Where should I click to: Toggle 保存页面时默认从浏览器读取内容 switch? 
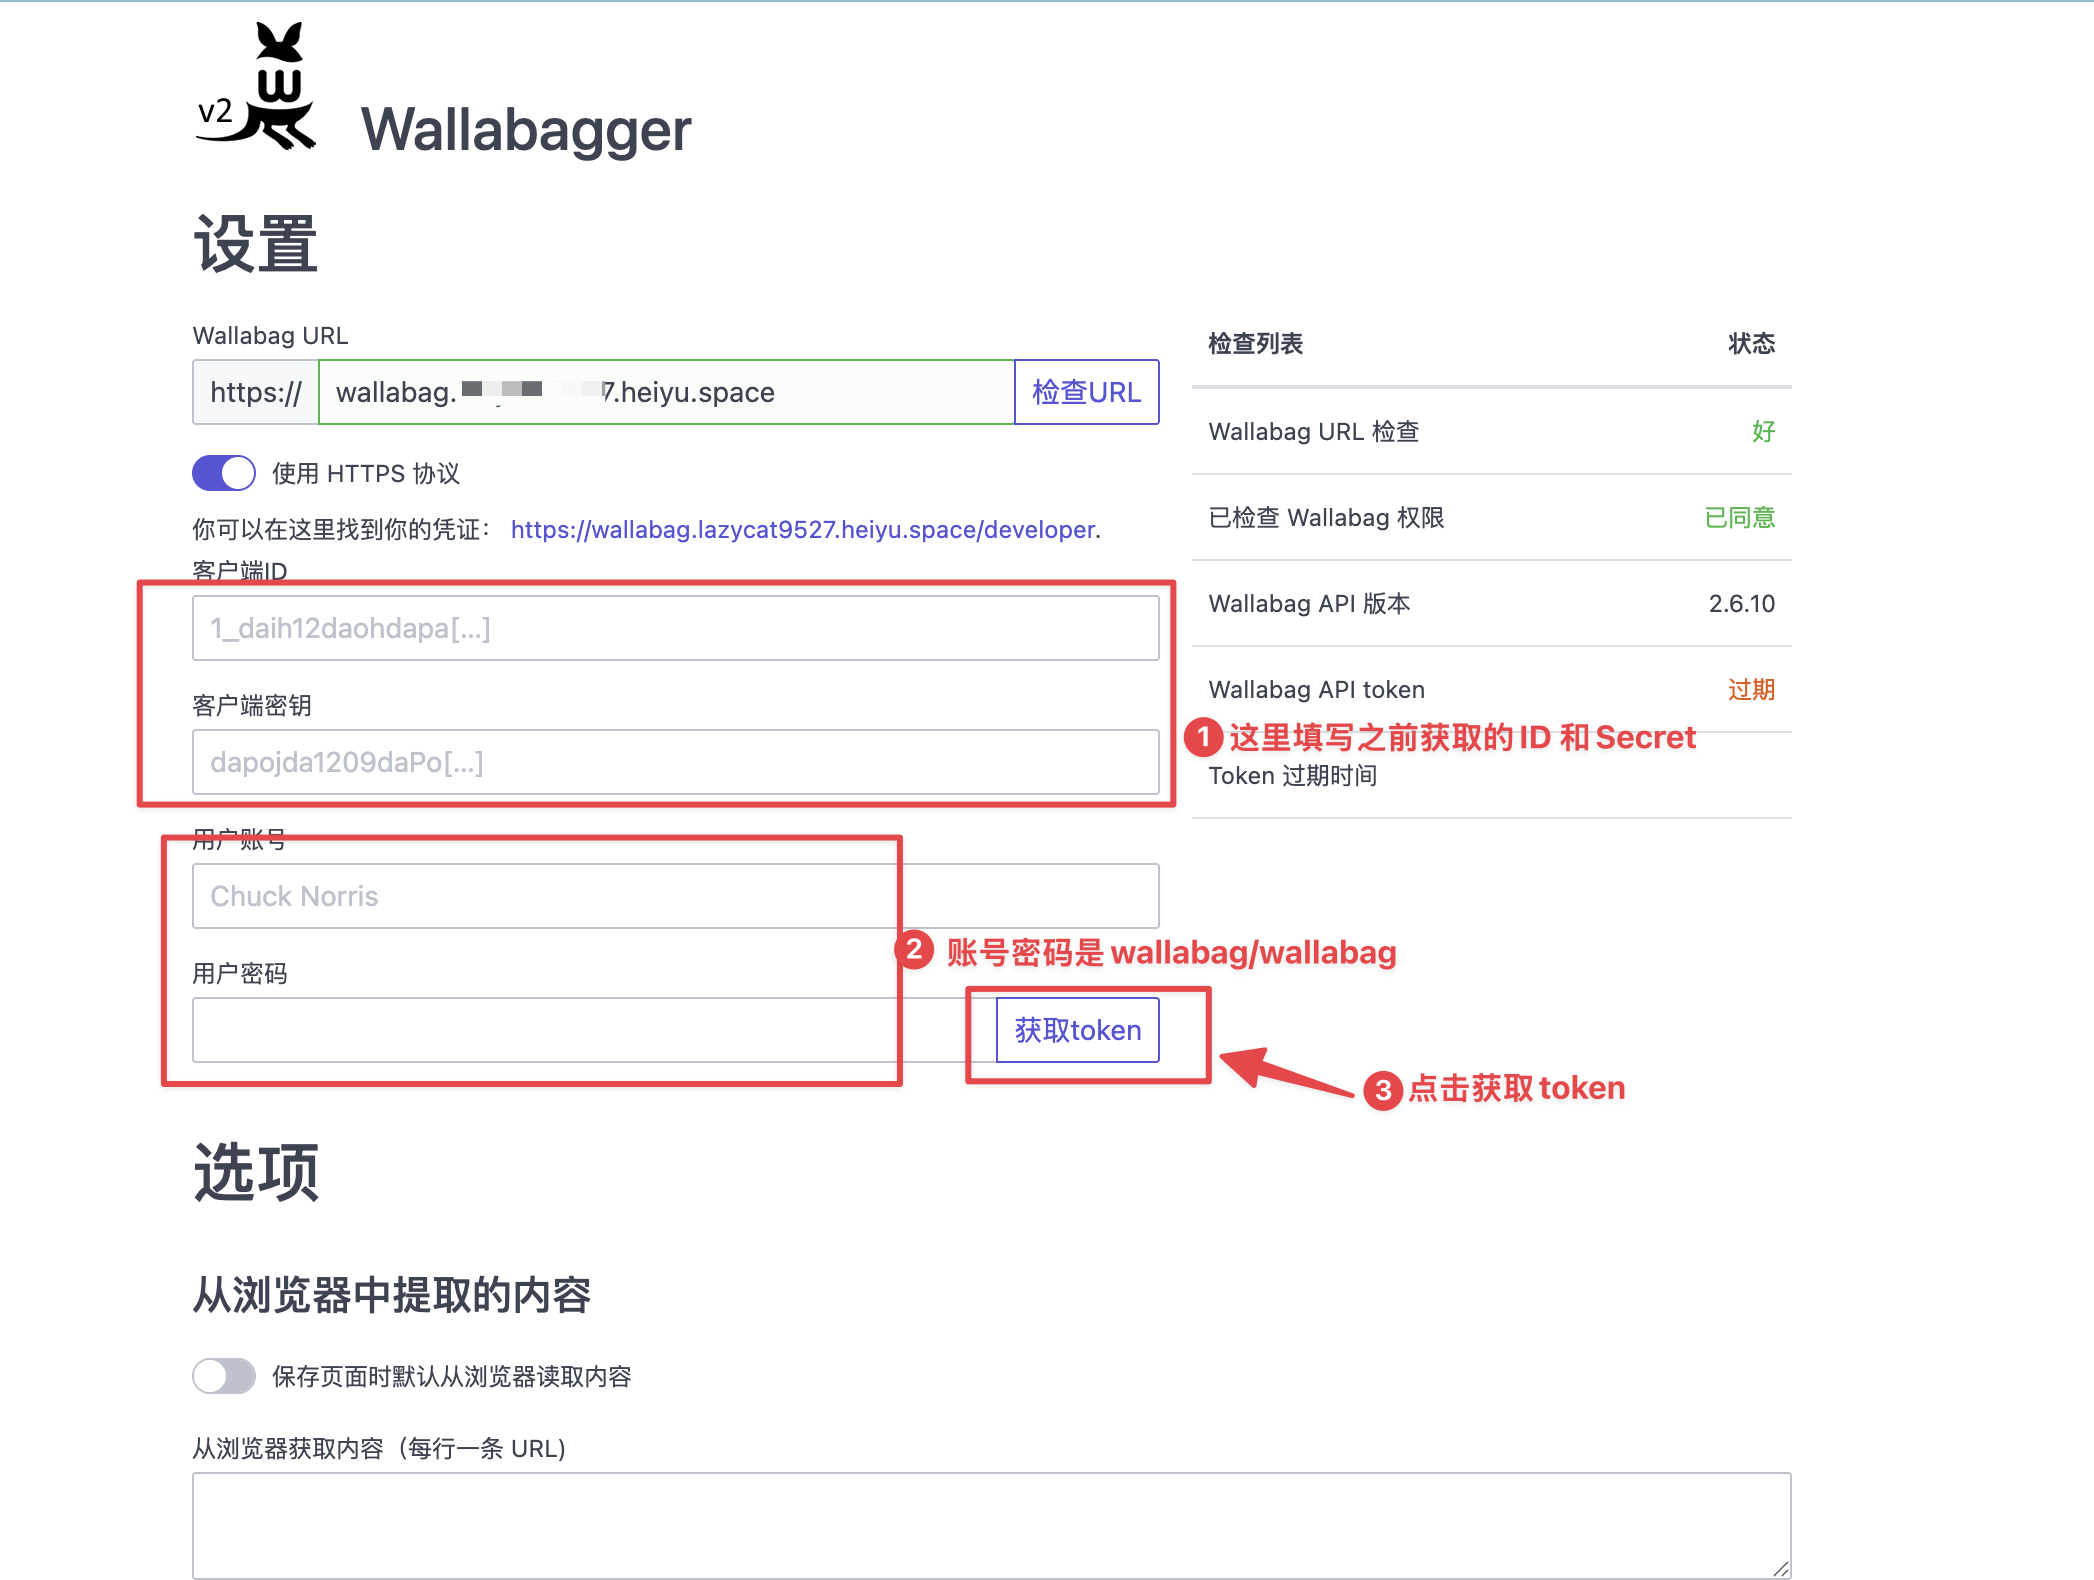pos(224,1376)
